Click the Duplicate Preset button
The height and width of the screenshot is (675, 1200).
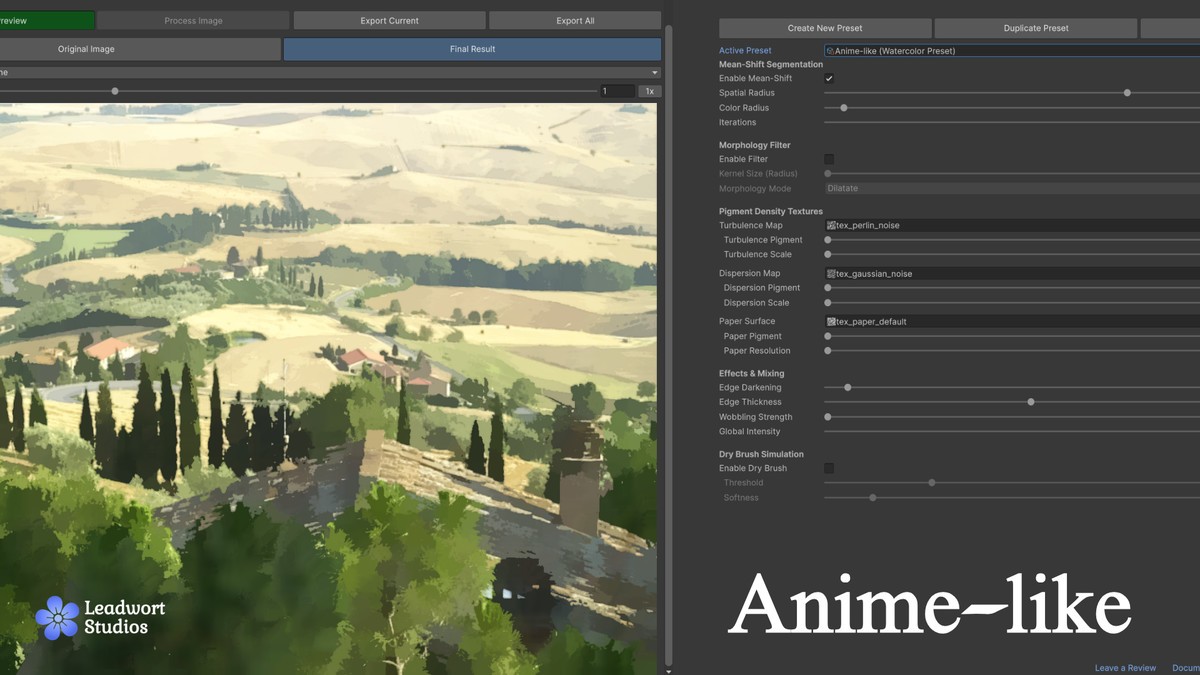(1036, 28)
